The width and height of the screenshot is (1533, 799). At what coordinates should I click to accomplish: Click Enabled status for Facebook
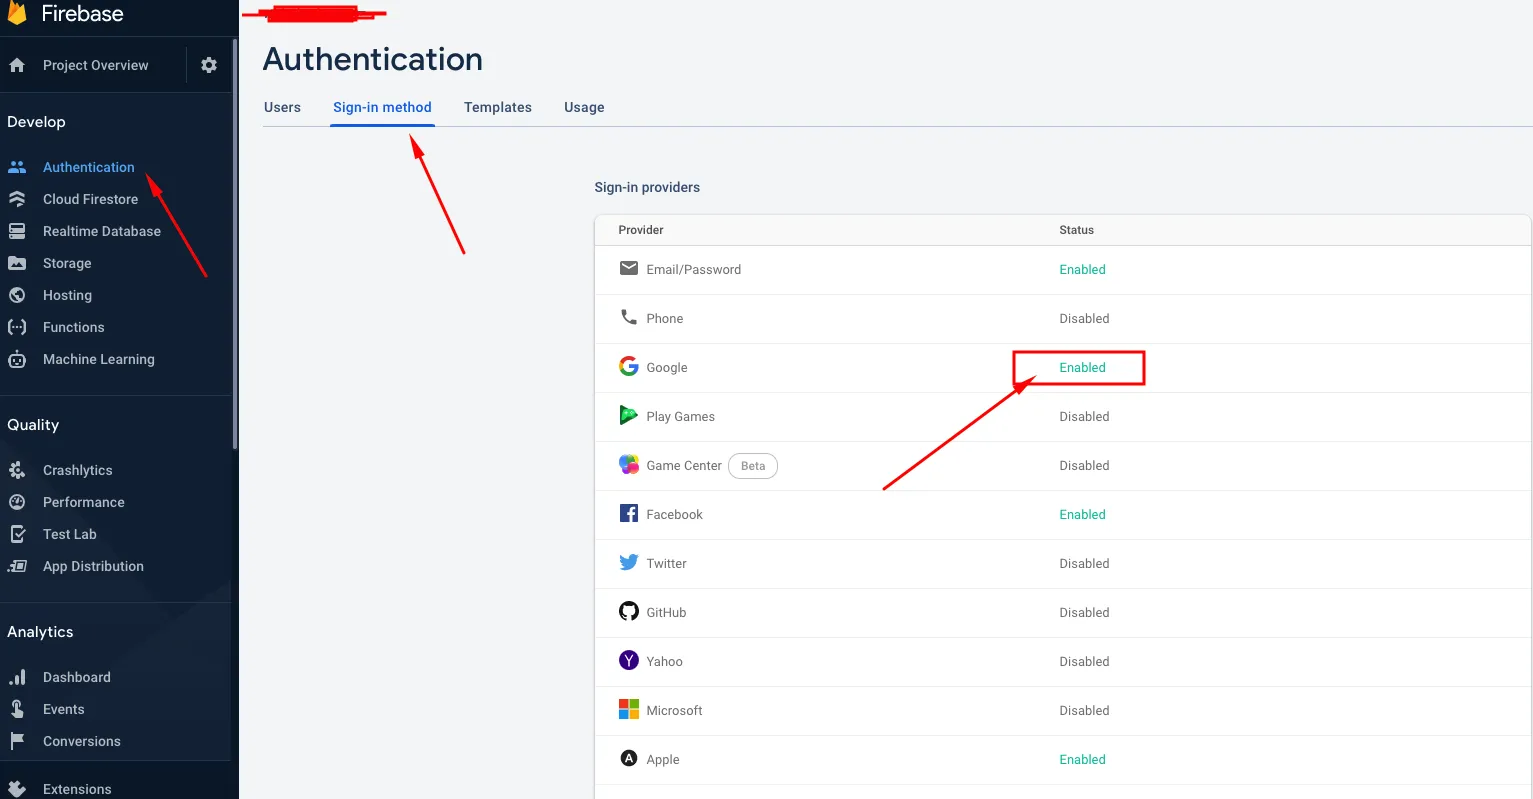[1083, 514]
